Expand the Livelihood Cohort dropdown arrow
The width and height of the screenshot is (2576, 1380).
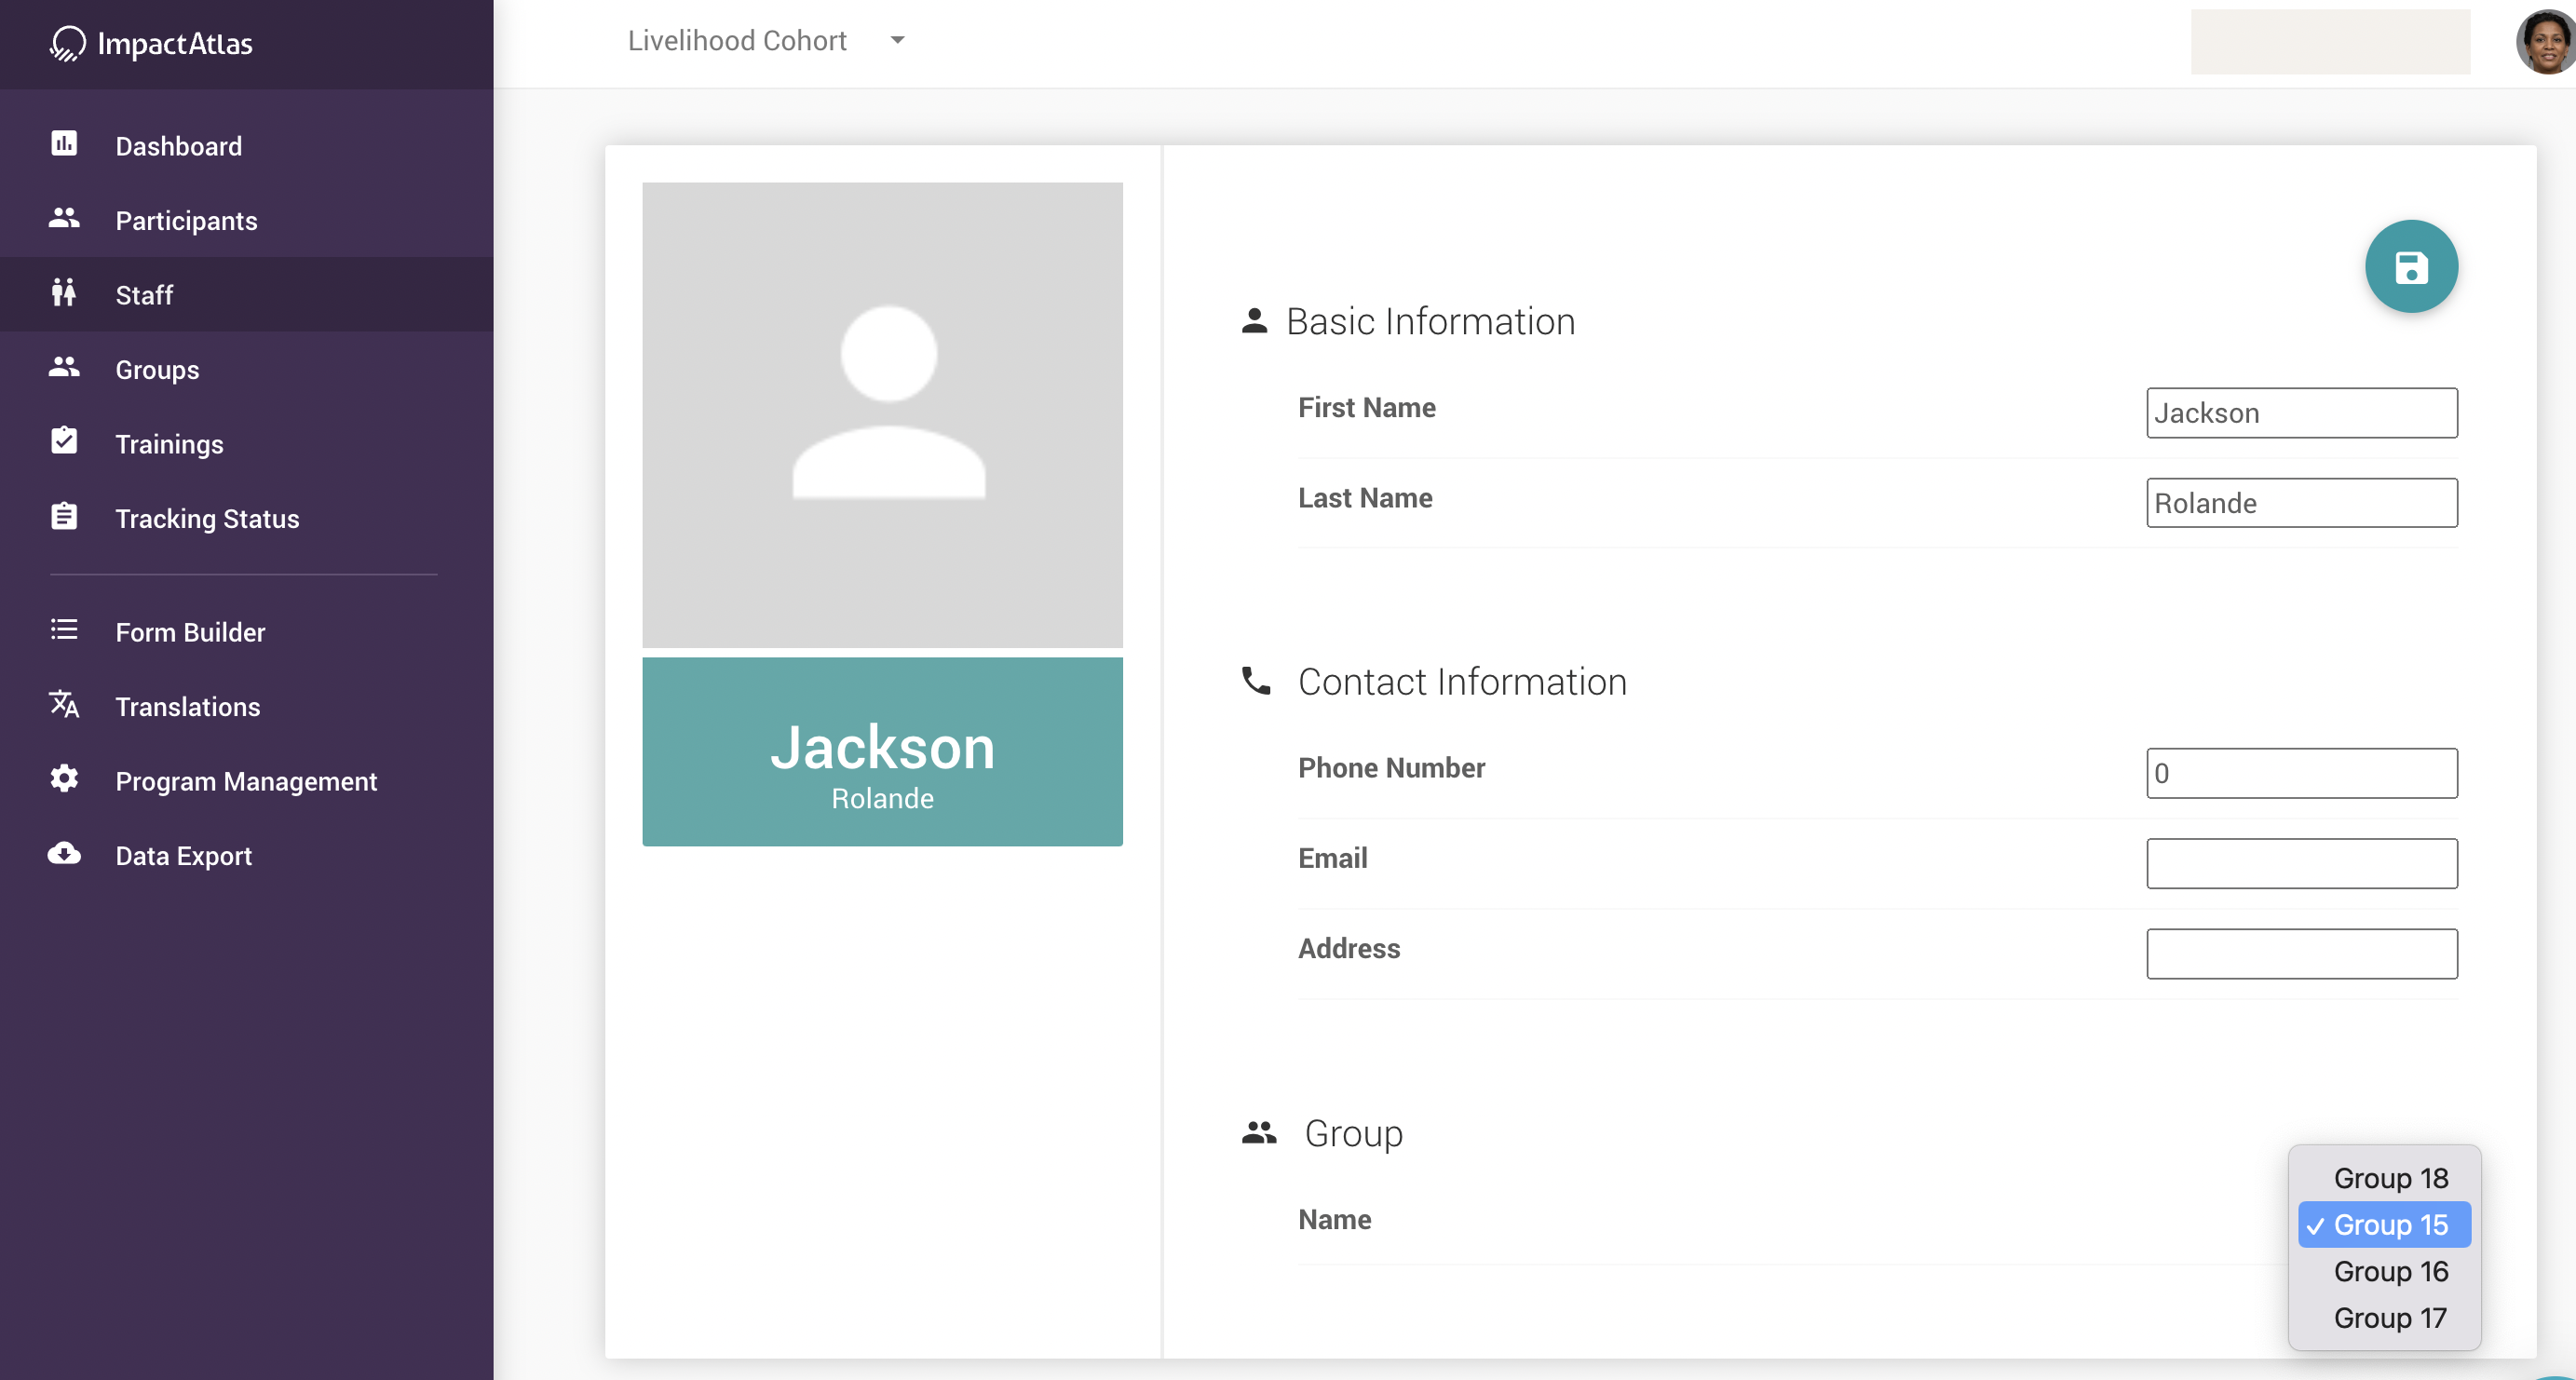(897, 40)
